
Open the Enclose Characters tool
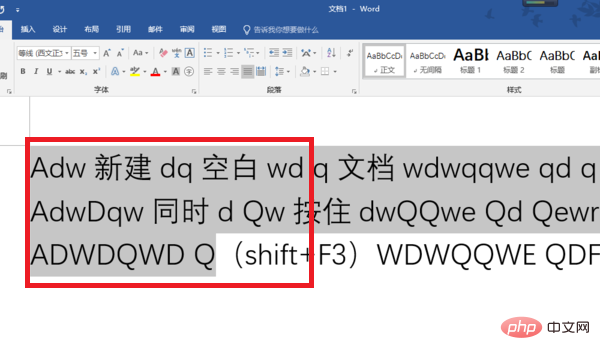click(x=189, y=71)
